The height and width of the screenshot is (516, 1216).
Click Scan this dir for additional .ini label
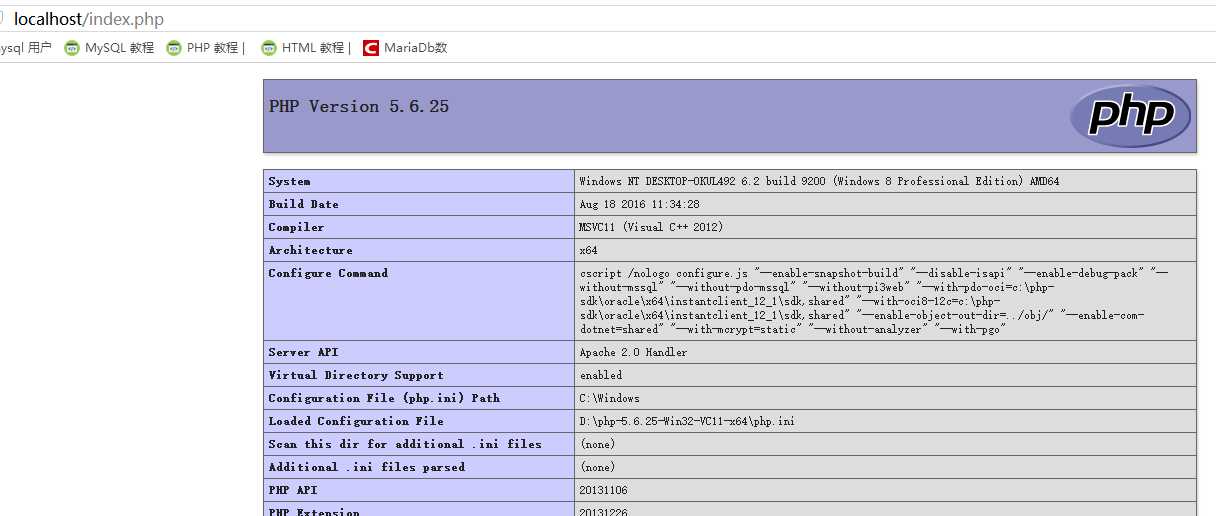pyautogui.click(x=405, y=444)
